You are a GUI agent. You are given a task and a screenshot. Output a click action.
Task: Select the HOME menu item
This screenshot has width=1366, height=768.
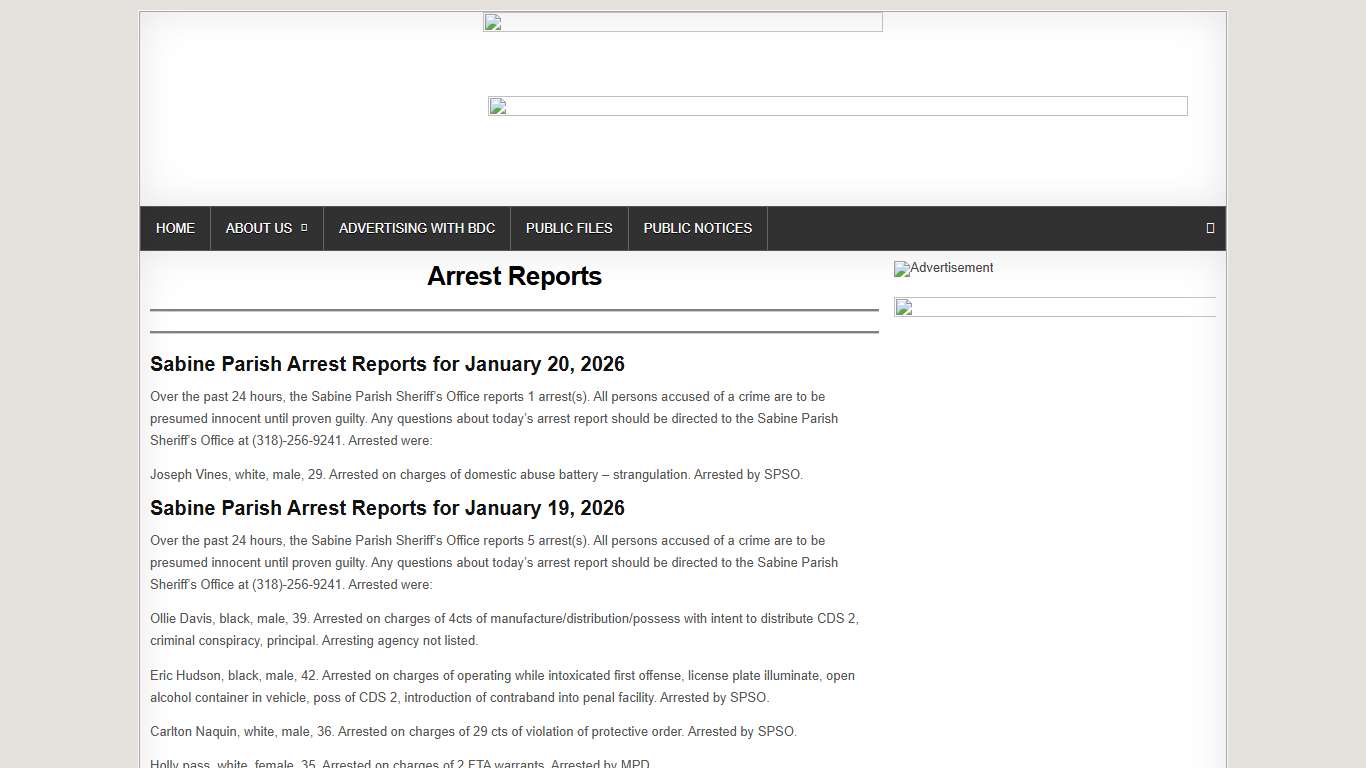[x=175, y=228]
